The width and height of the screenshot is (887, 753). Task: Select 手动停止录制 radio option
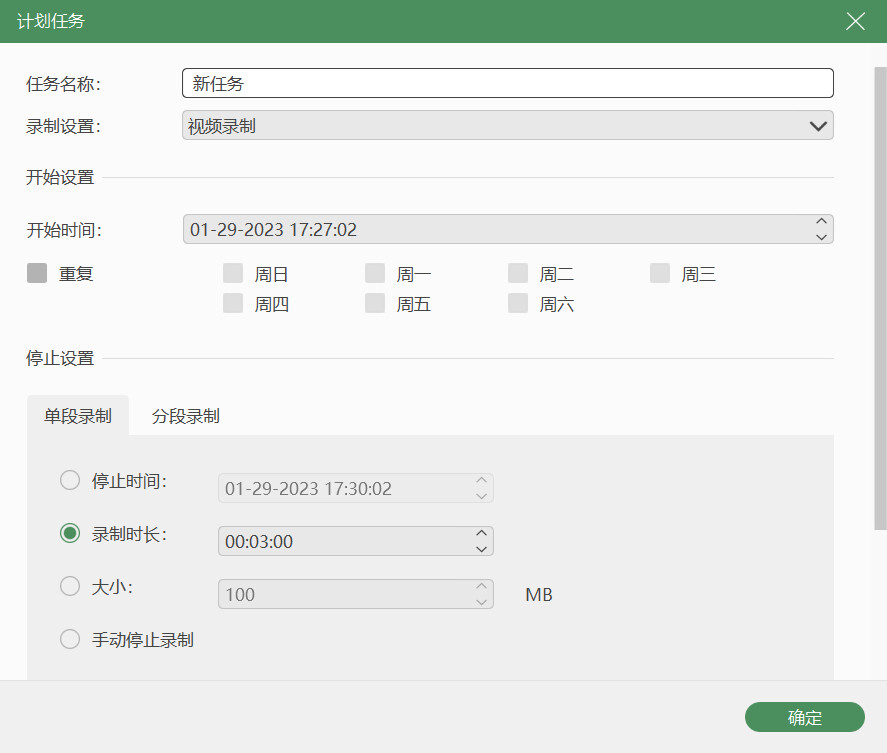pos(70,639)
